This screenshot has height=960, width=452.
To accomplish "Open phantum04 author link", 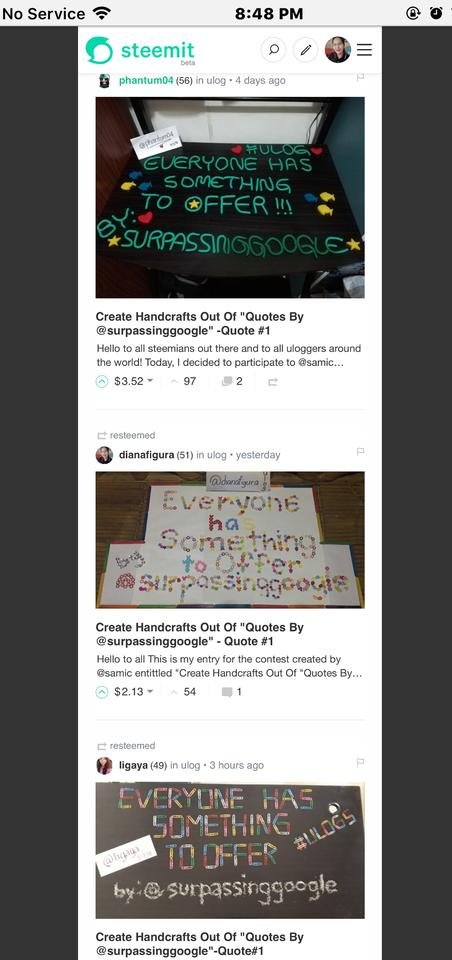I will tap(146, 80).
